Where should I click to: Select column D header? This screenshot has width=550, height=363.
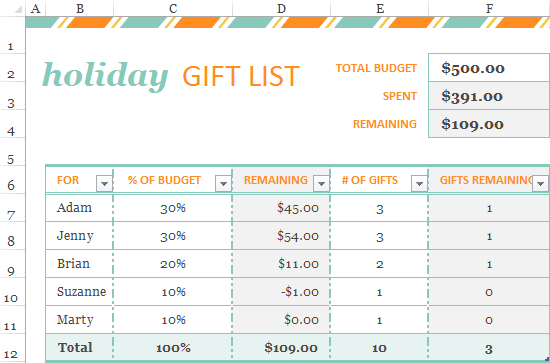(x=281, y=8)
